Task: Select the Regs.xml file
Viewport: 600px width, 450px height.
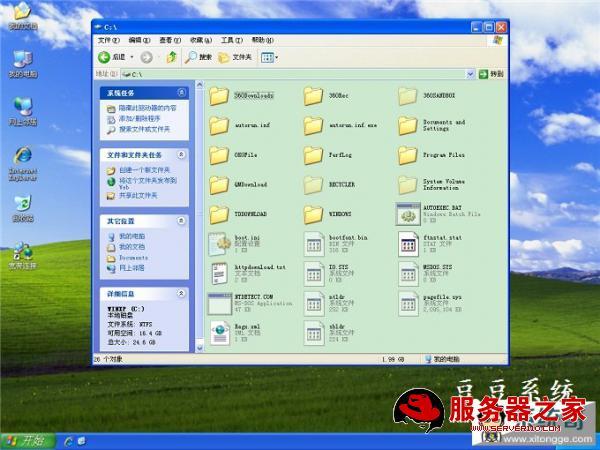Action: tap(235, 333)
